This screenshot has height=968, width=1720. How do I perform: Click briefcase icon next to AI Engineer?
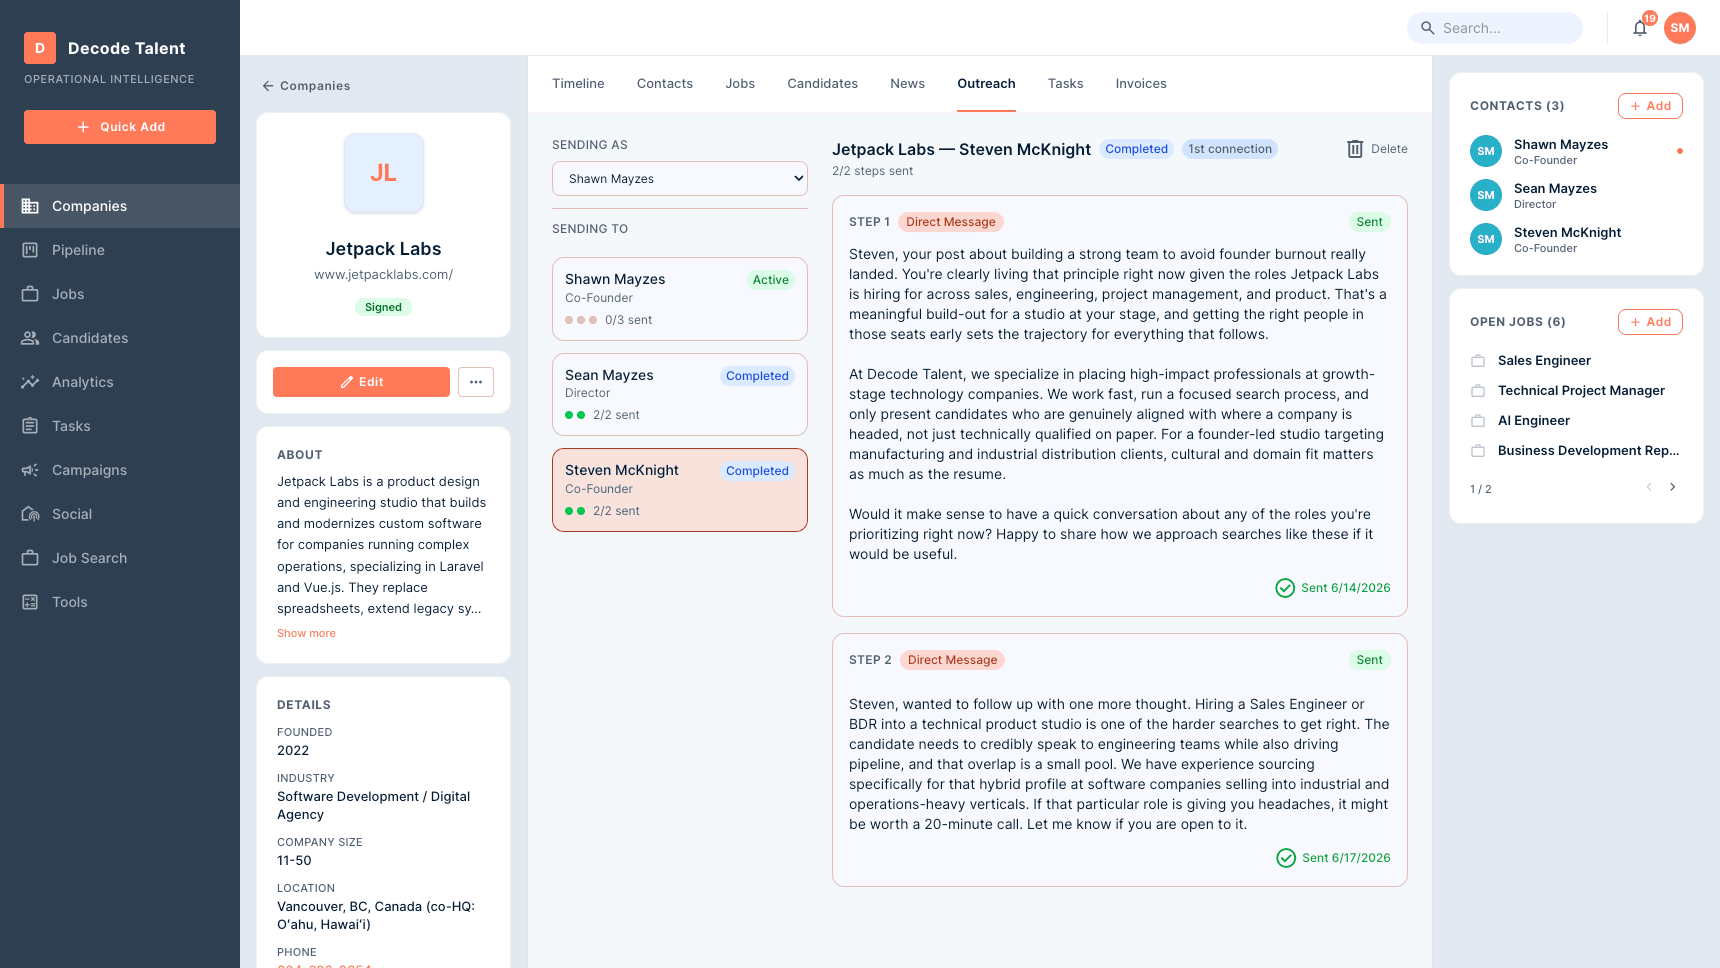tap(1478, 421)
